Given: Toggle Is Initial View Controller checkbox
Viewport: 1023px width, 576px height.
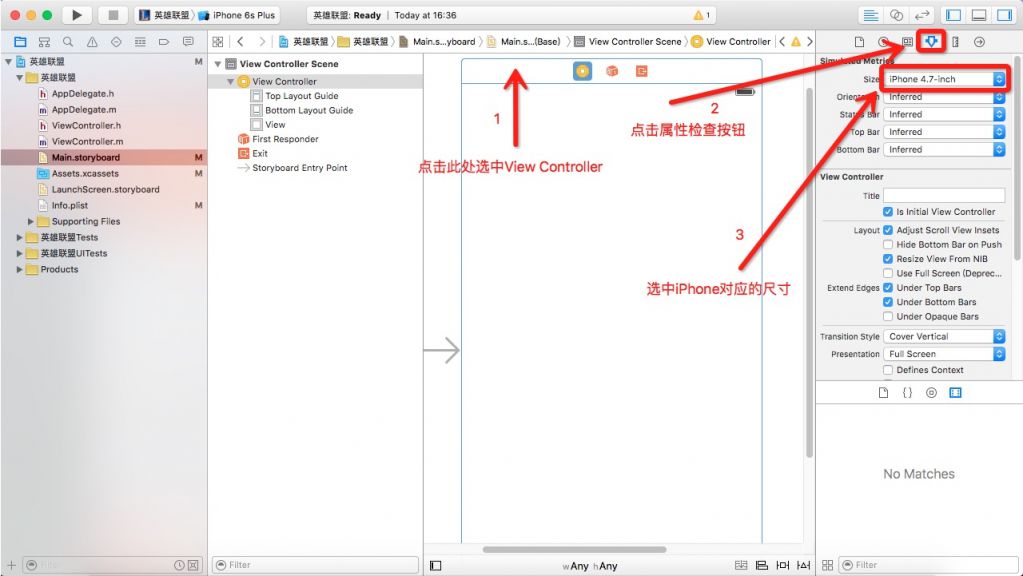Looking at the screenshot, I should point(888,212).
